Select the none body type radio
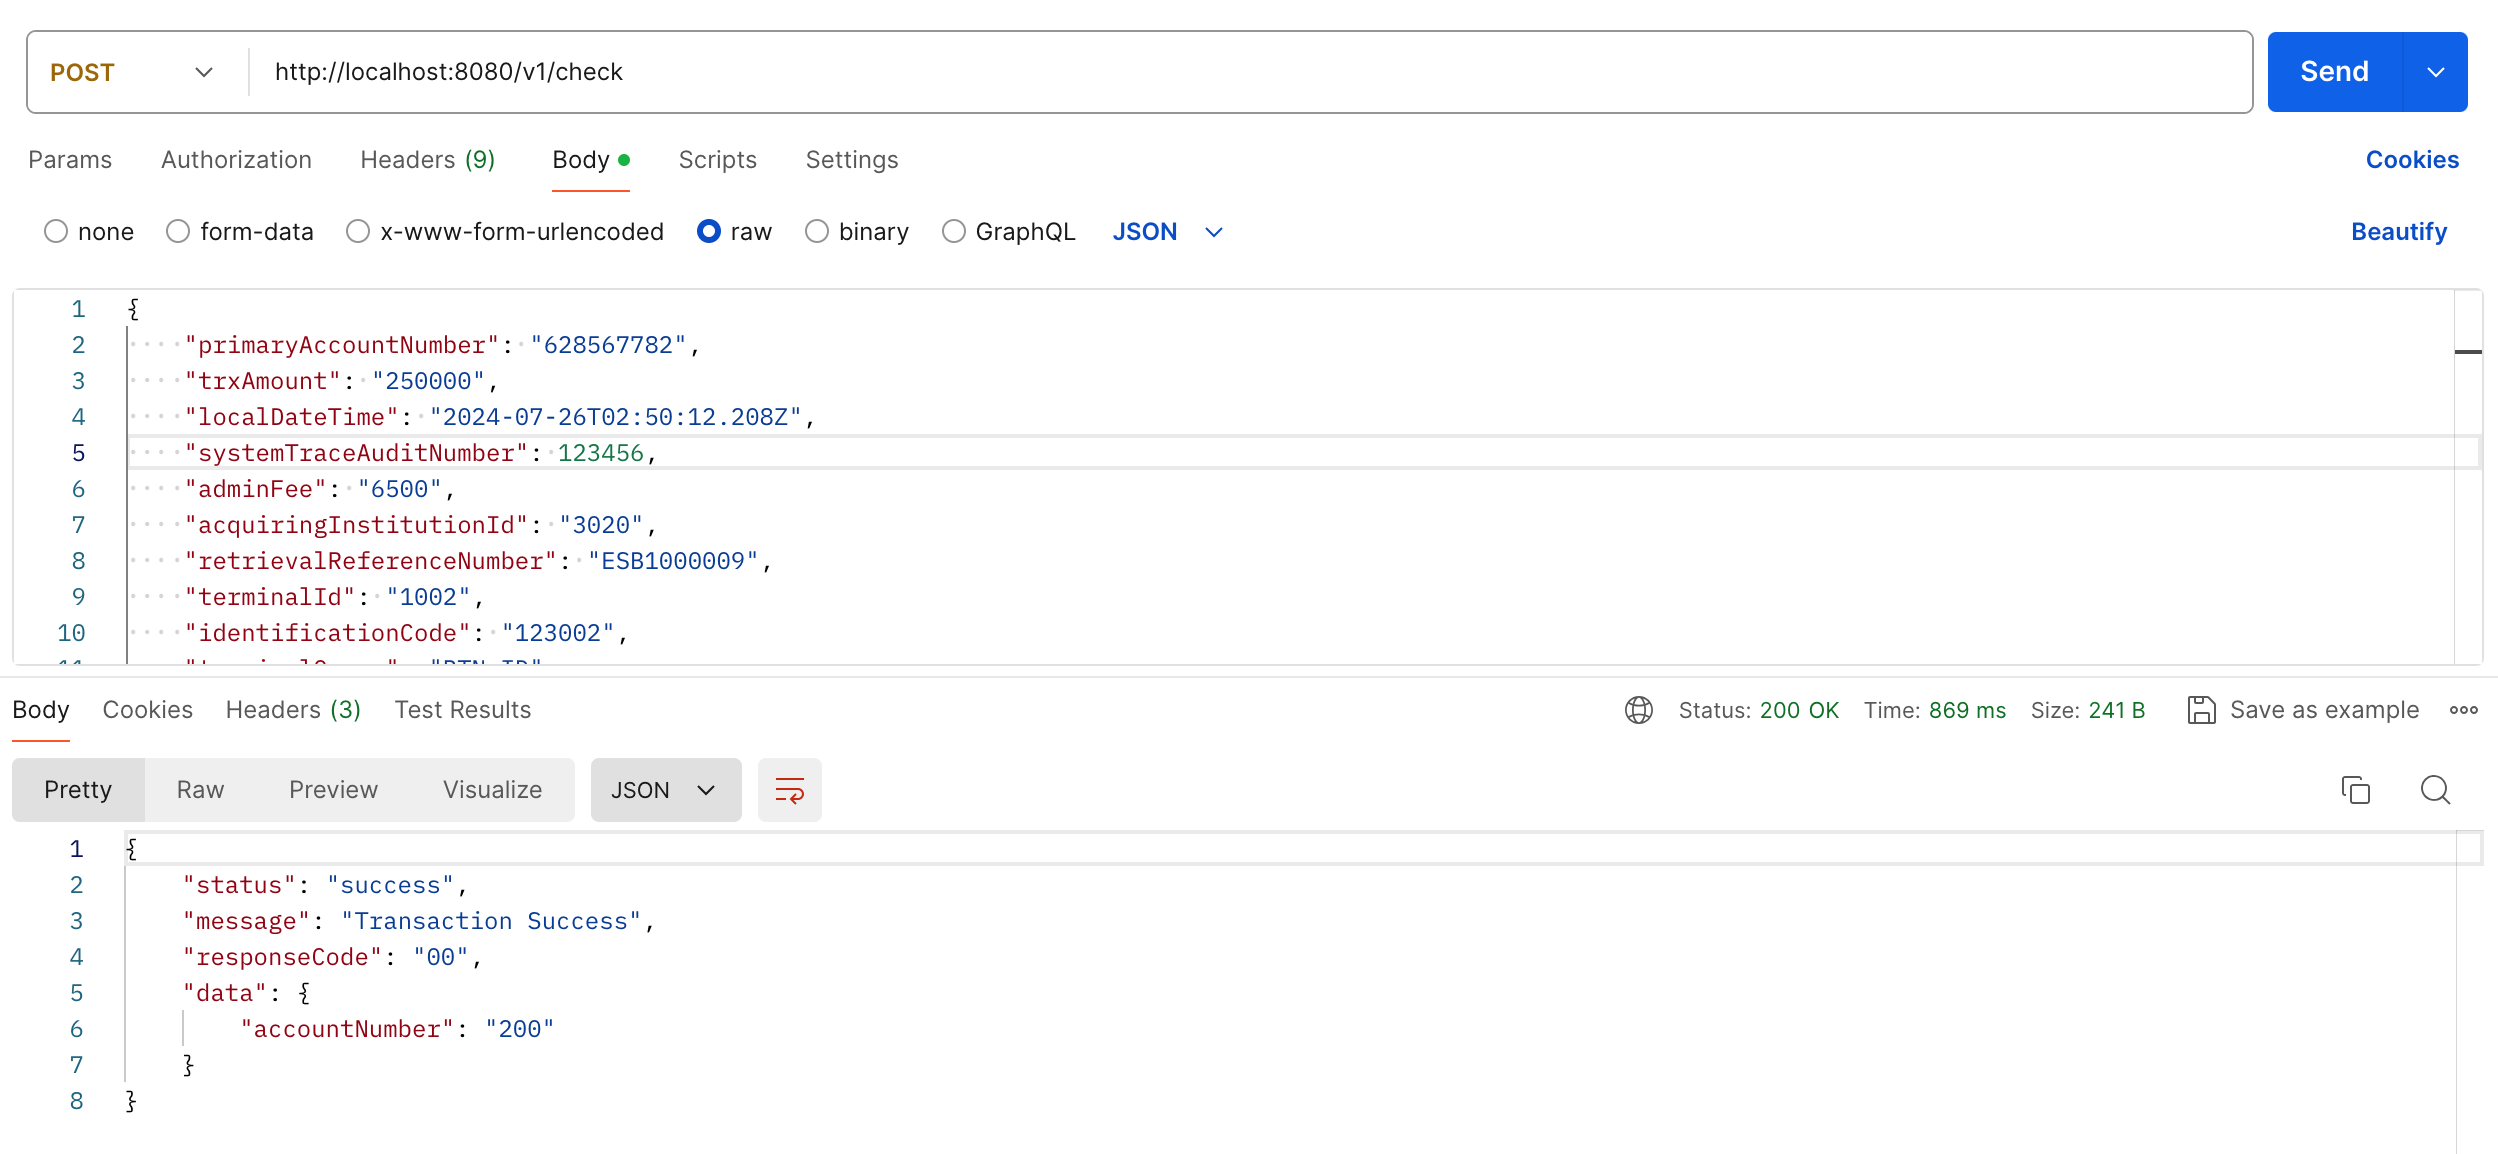Screen dimensions: 2498x1154 tap(56, 232)
